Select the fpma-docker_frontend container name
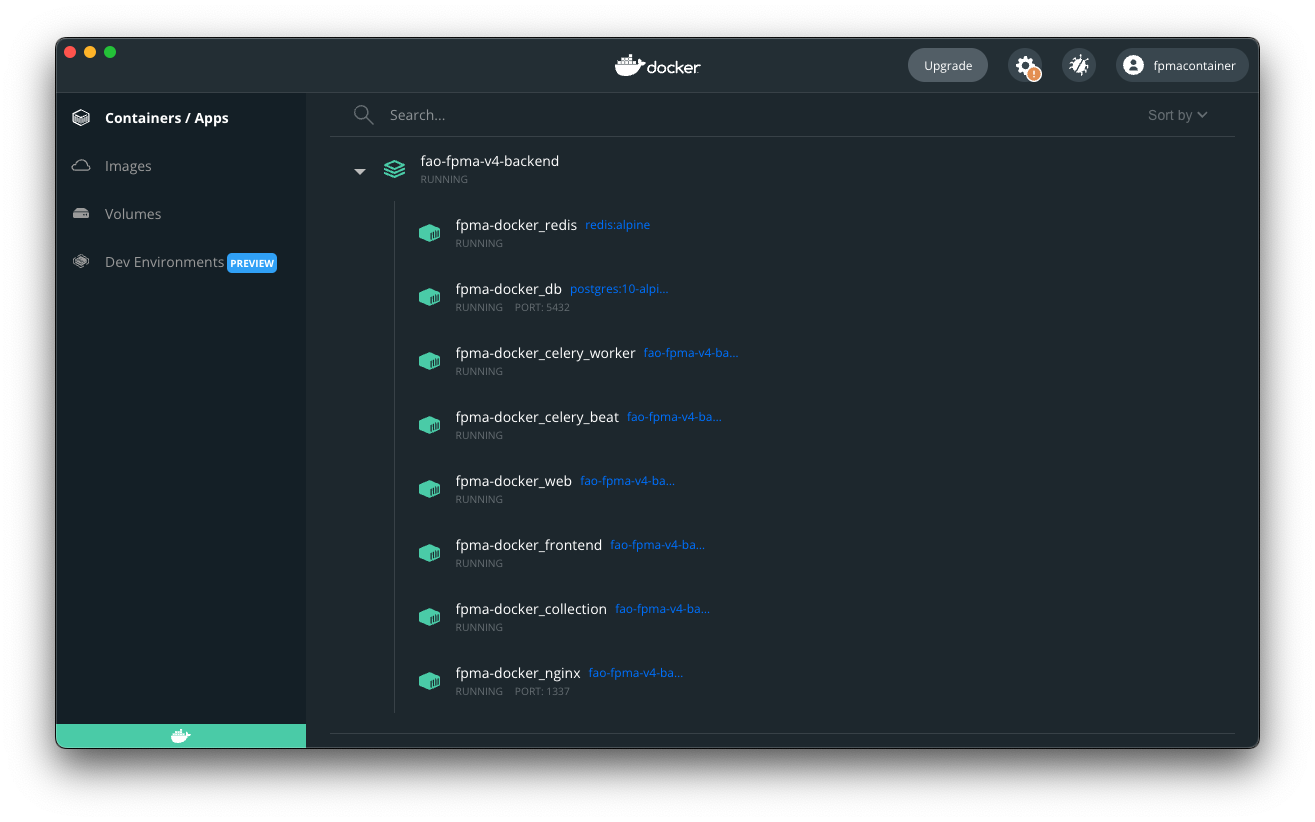Screen dimensions: 1315x822 coord(529,545)
